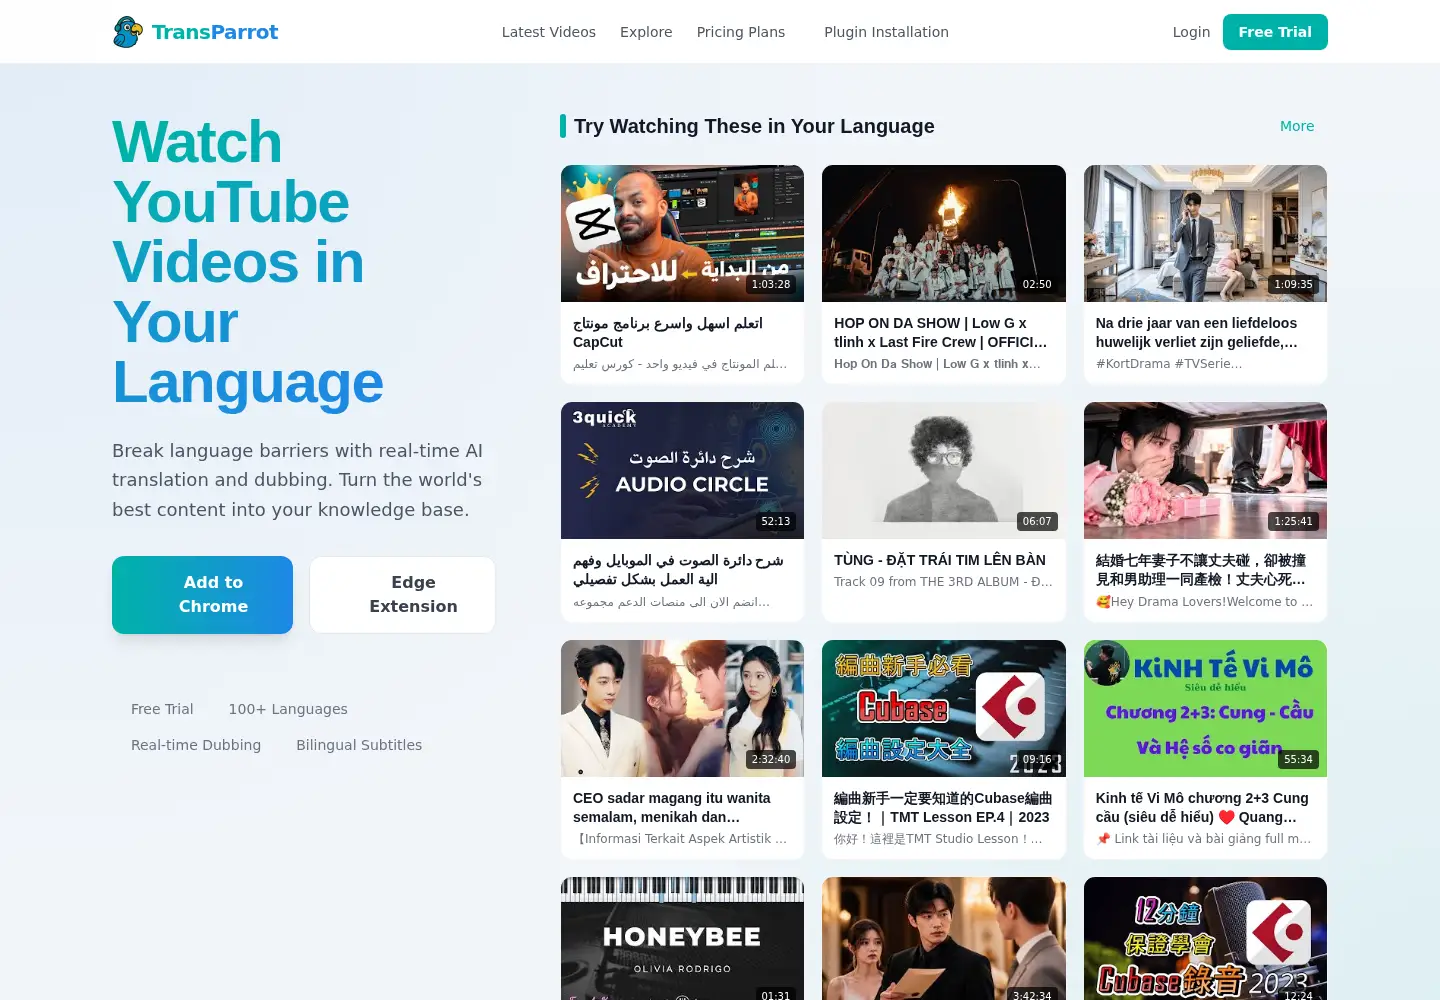The width and height of the screenshot is (1440, 1000).
Task: Open the 1:09:35 drama thumbnail
Action: [1205, 233]
